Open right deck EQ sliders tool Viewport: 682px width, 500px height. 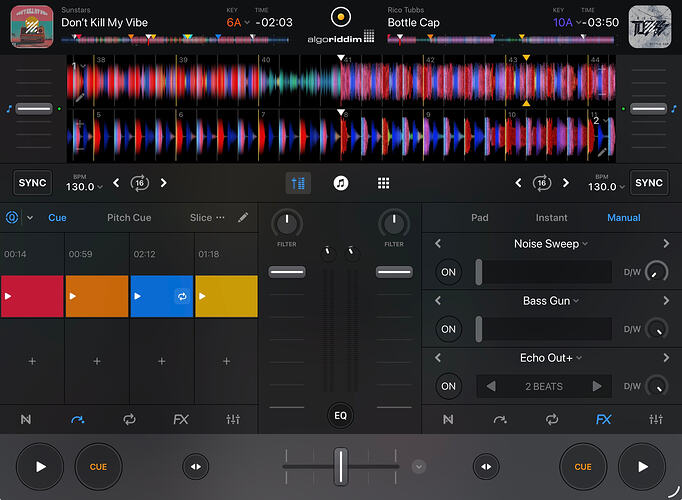coord(655,419)
